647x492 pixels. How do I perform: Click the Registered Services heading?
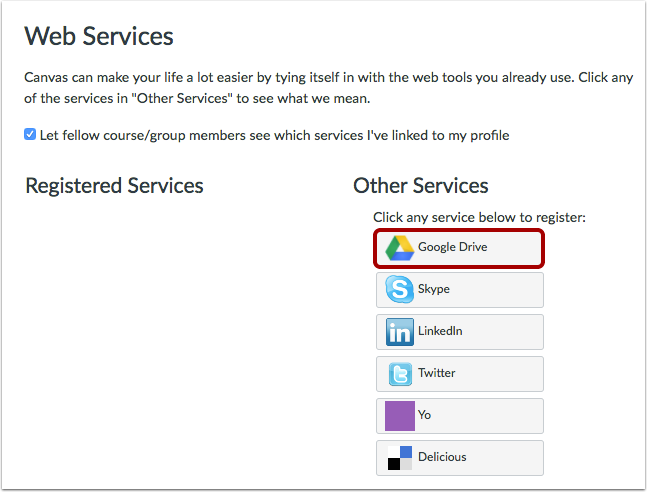[114, 186]
